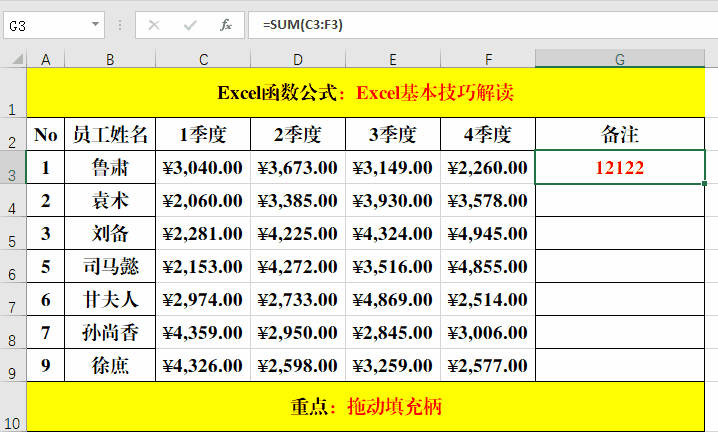Click cell with ¥3,006.00
The width and height of the screenshot is (718, 432).
click(488, 332)
